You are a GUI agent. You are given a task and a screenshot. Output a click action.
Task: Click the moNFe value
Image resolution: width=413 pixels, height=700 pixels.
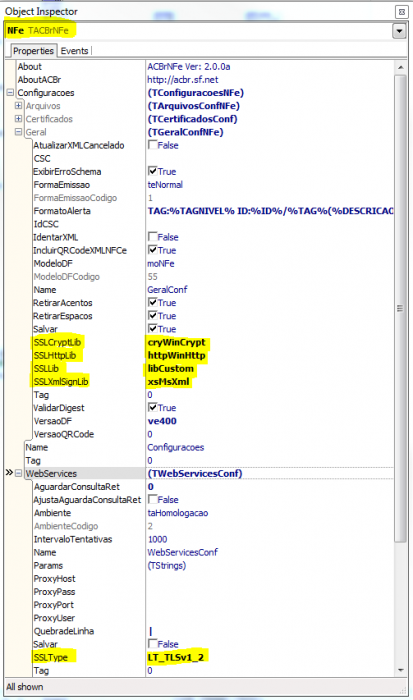[161, 263]
